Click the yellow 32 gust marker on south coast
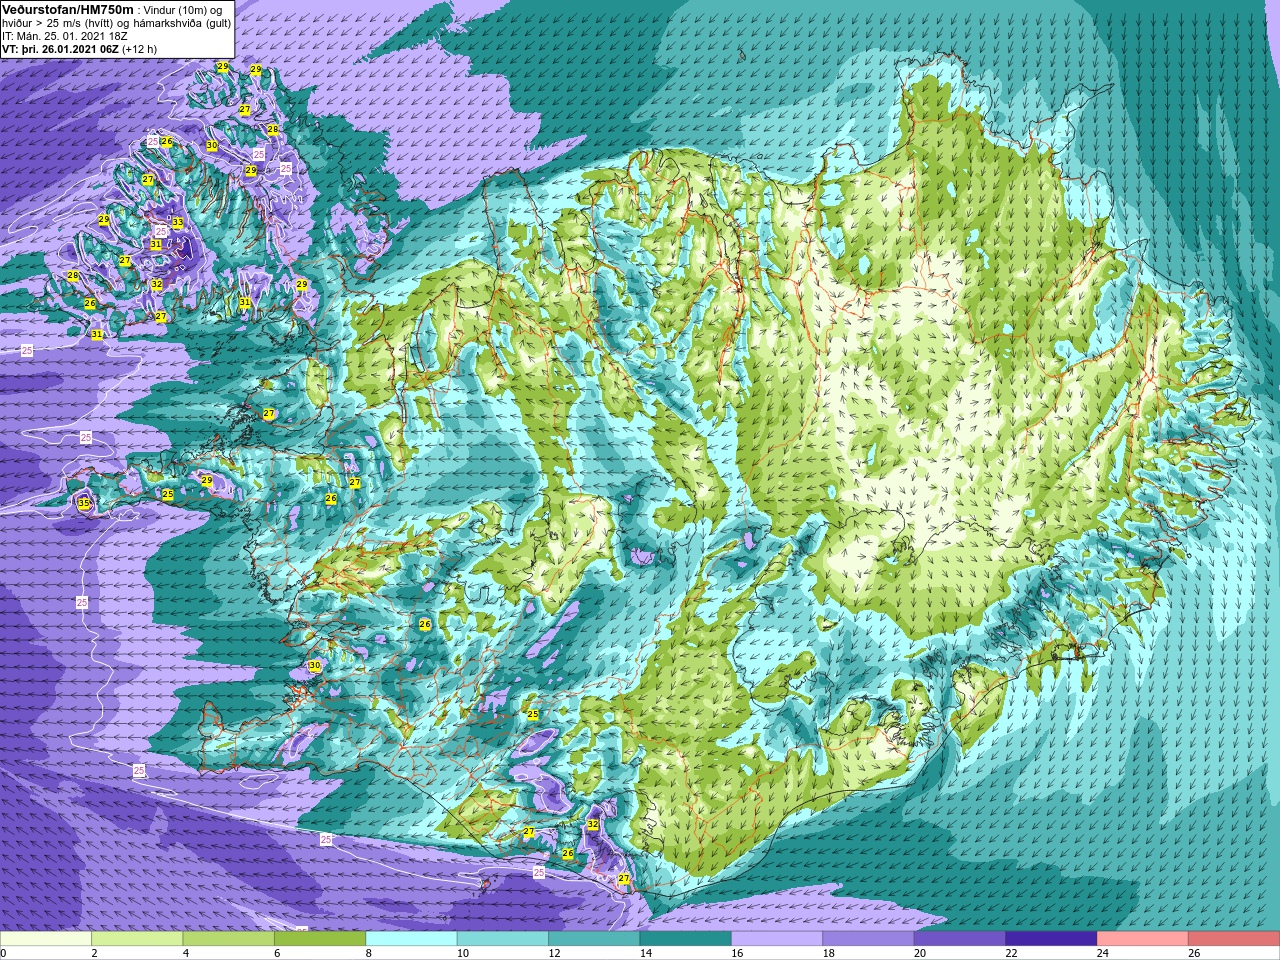Screen dimensions: 1280x960 pos(593,825)
